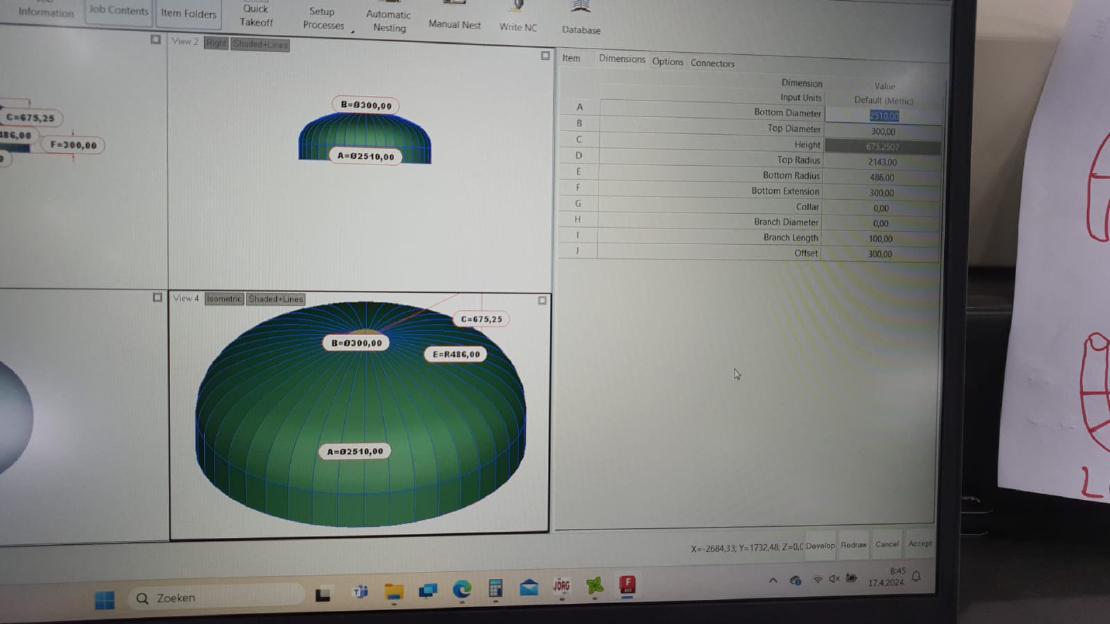Edit the Offset value in row J
1110x624 pixels.
(x=880, y=254)
